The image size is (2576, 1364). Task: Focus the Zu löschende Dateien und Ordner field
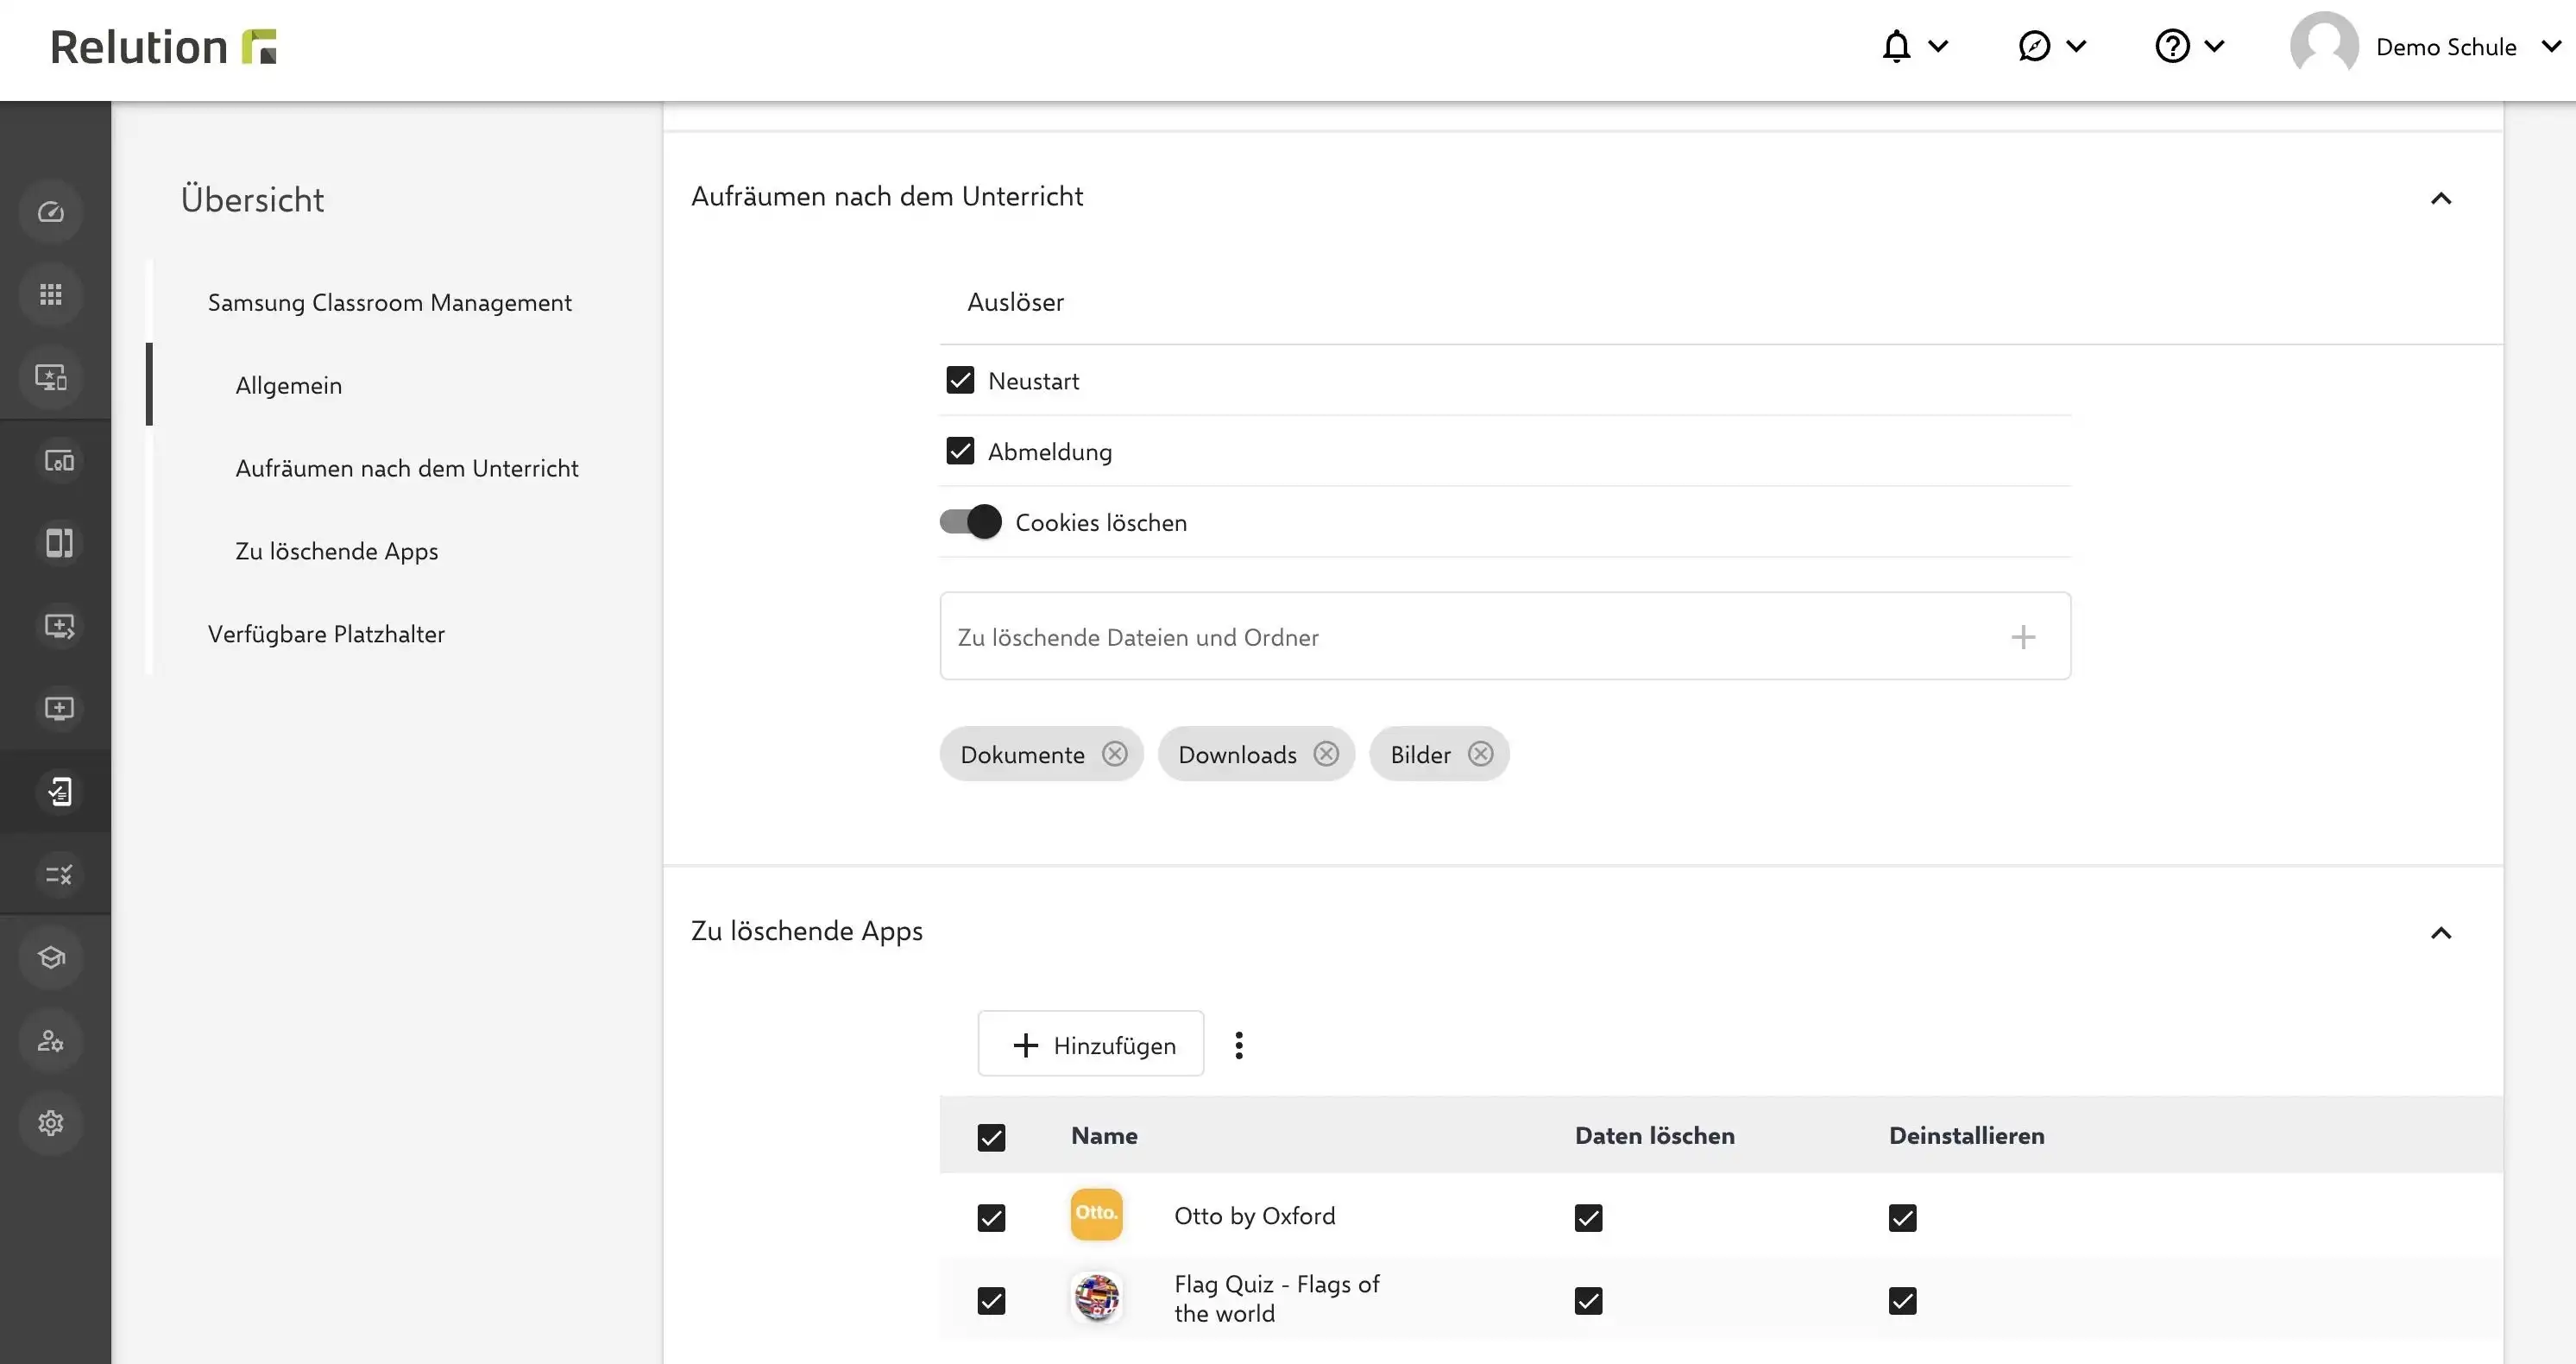pos(1505,636)
